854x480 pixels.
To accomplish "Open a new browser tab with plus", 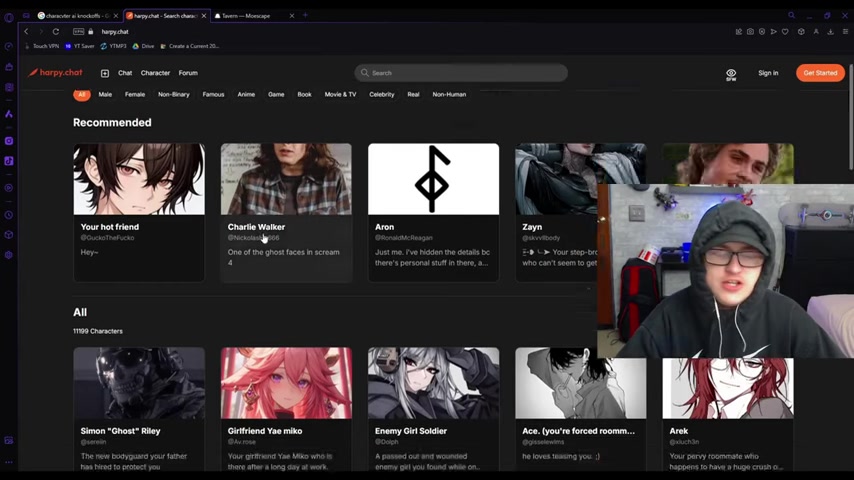I will (305, 15).
